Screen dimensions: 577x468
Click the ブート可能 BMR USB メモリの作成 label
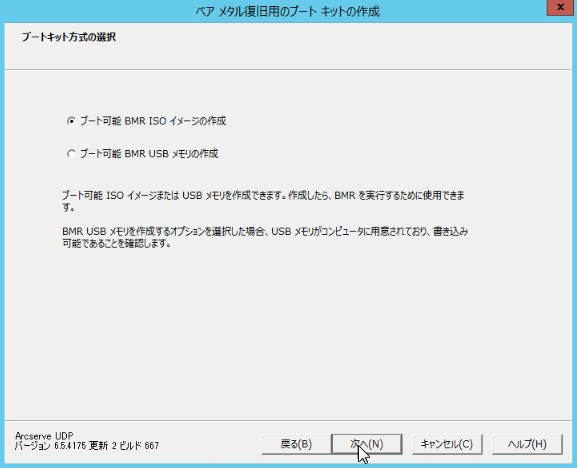tap(149, 153)
